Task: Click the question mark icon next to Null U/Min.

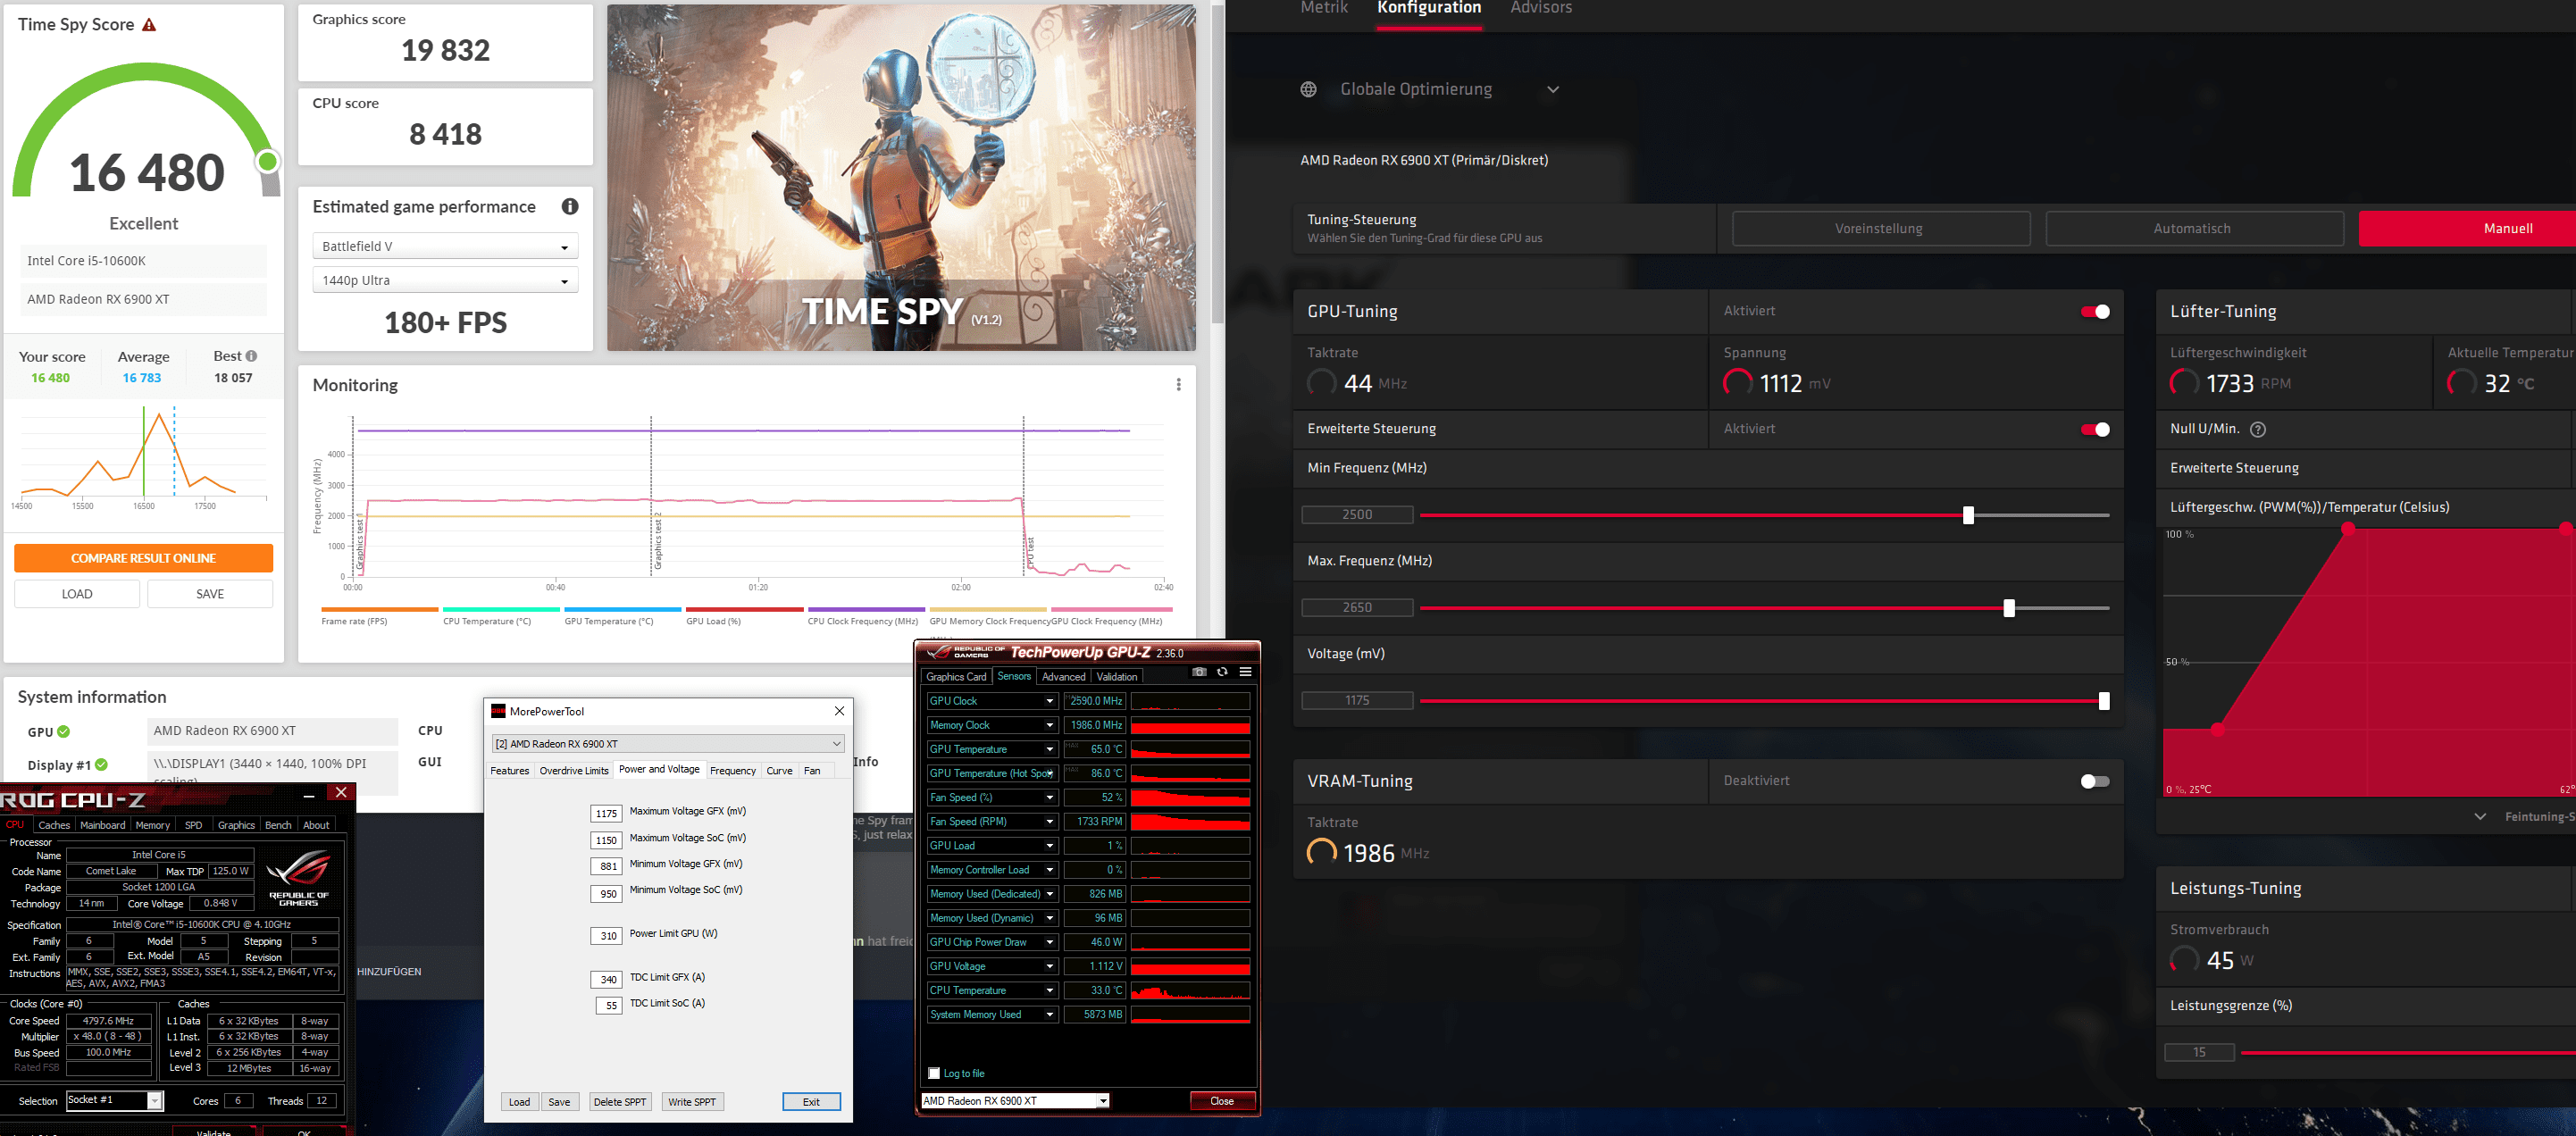Action: [x=2258, y=429]
